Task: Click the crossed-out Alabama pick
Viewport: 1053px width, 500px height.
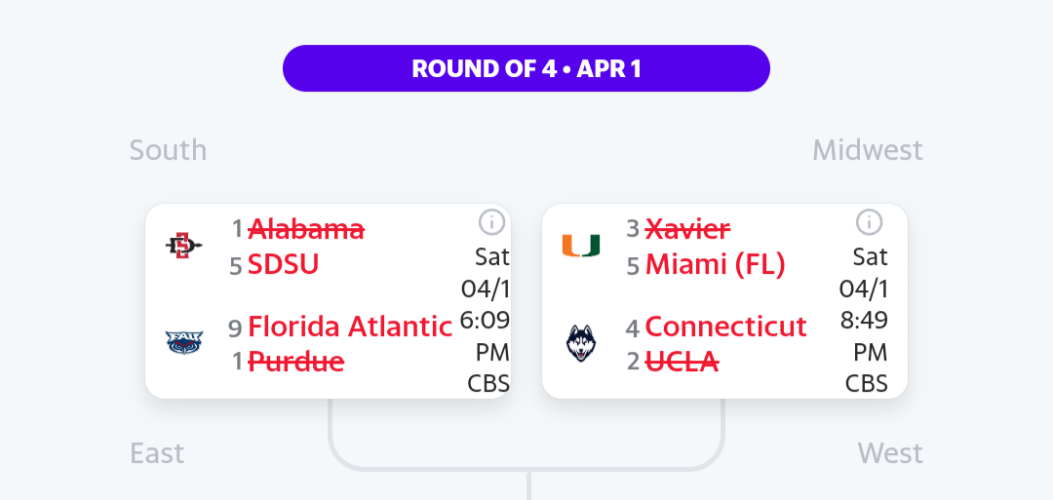Action: click(306, 230)
